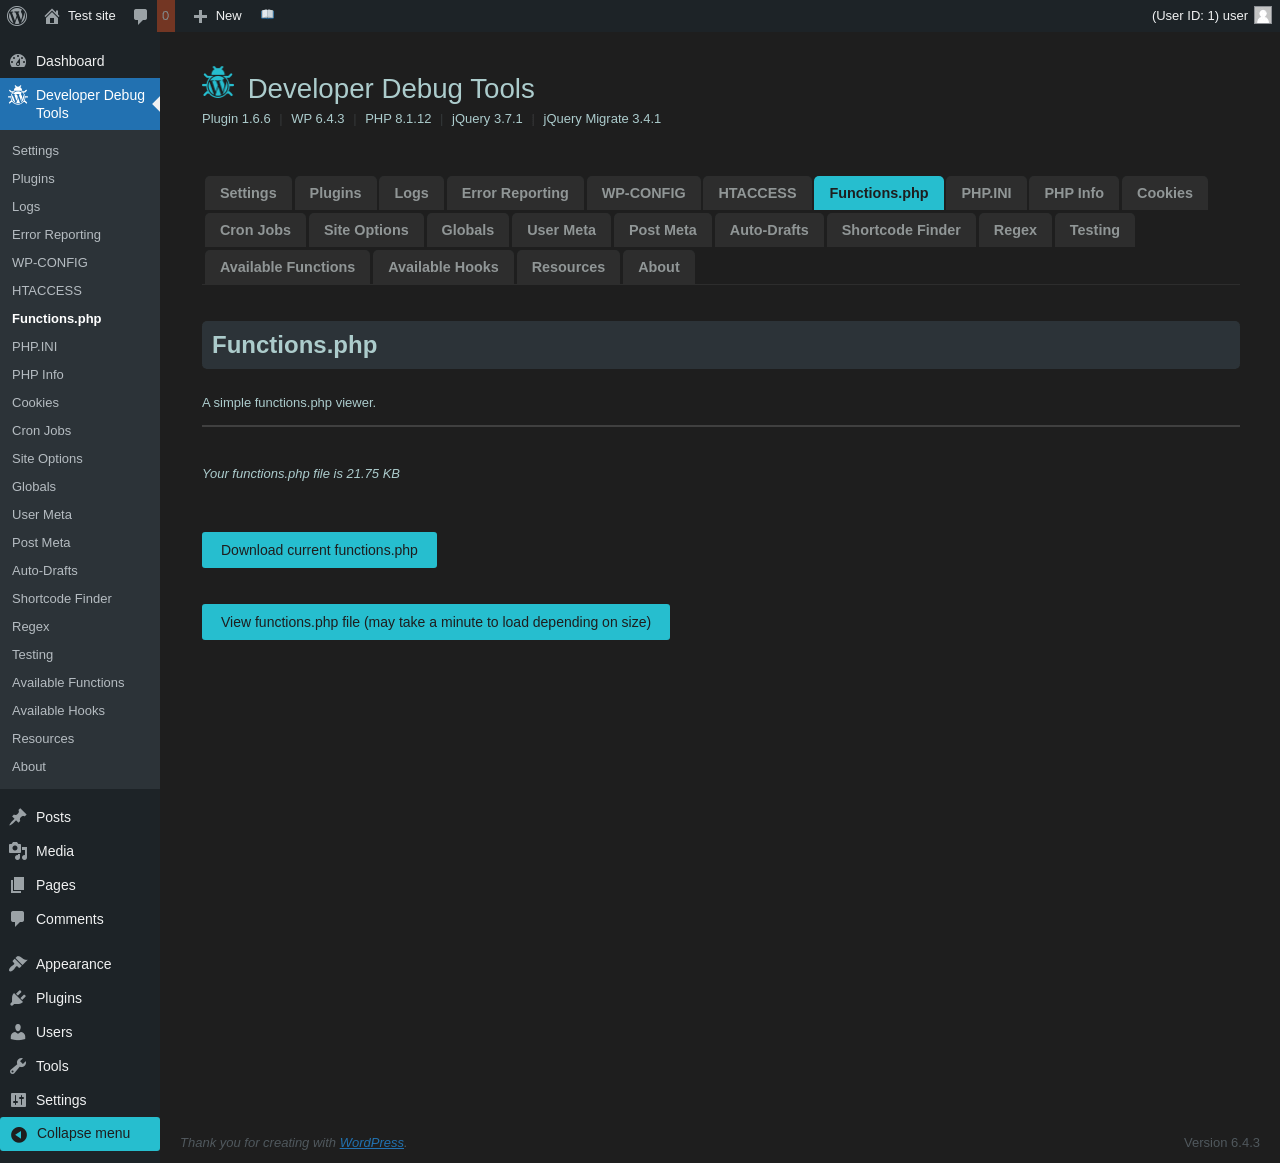This screenshot has width=1280, height=1163.
Task: Click the Users person icon
Action: click(18, 1032)
